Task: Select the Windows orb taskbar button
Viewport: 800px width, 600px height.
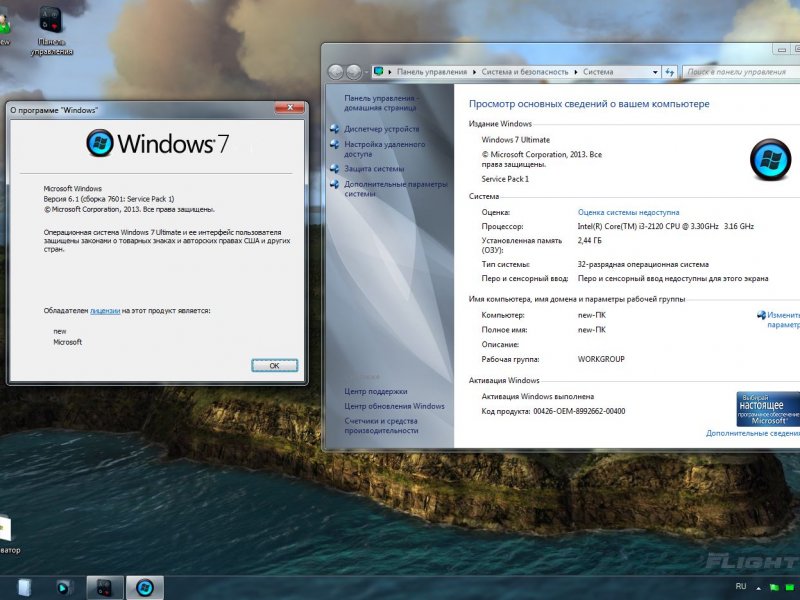Action: (x=145, y=588)
